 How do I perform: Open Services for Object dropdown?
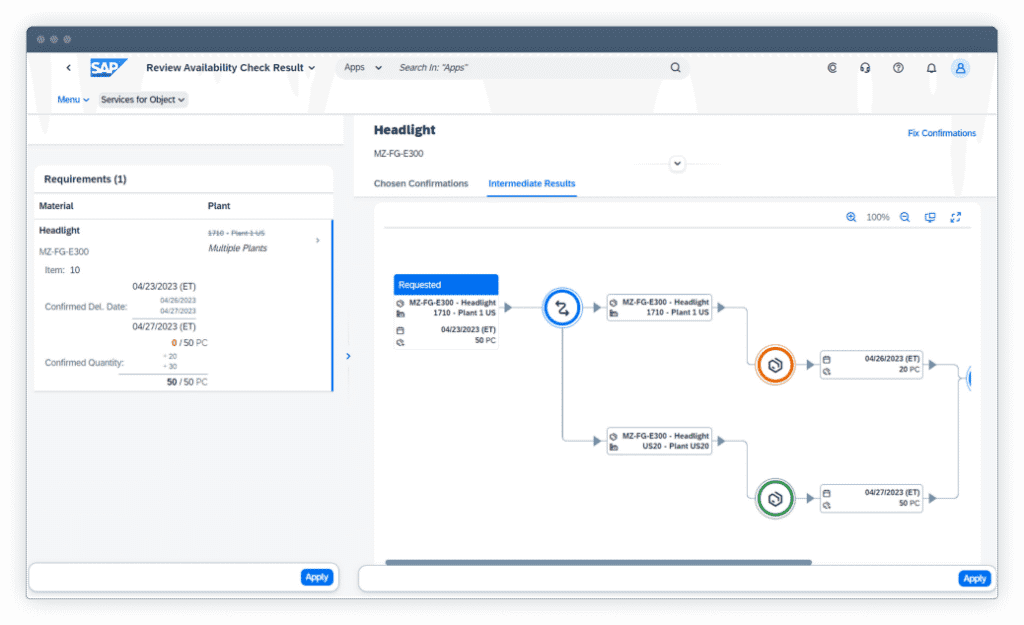coord(143,100)
